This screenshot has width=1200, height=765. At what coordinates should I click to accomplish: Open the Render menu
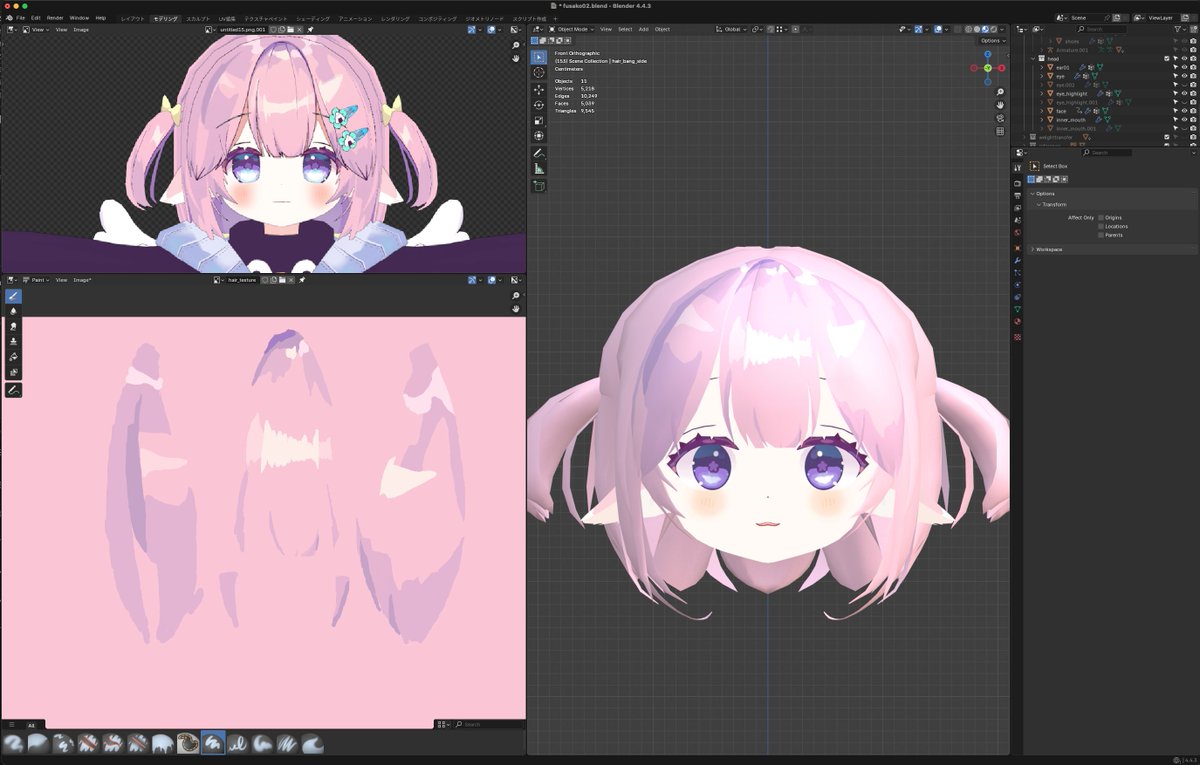point(55,18)
